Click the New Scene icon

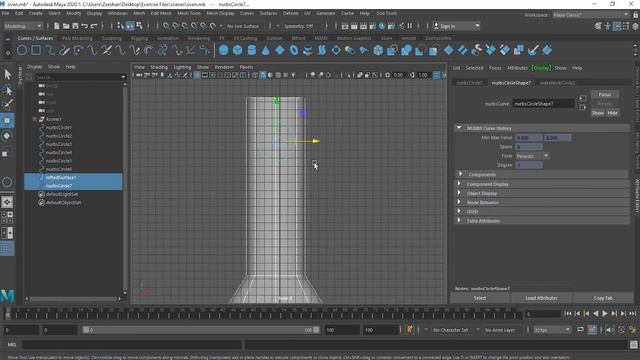pos(56,26)
